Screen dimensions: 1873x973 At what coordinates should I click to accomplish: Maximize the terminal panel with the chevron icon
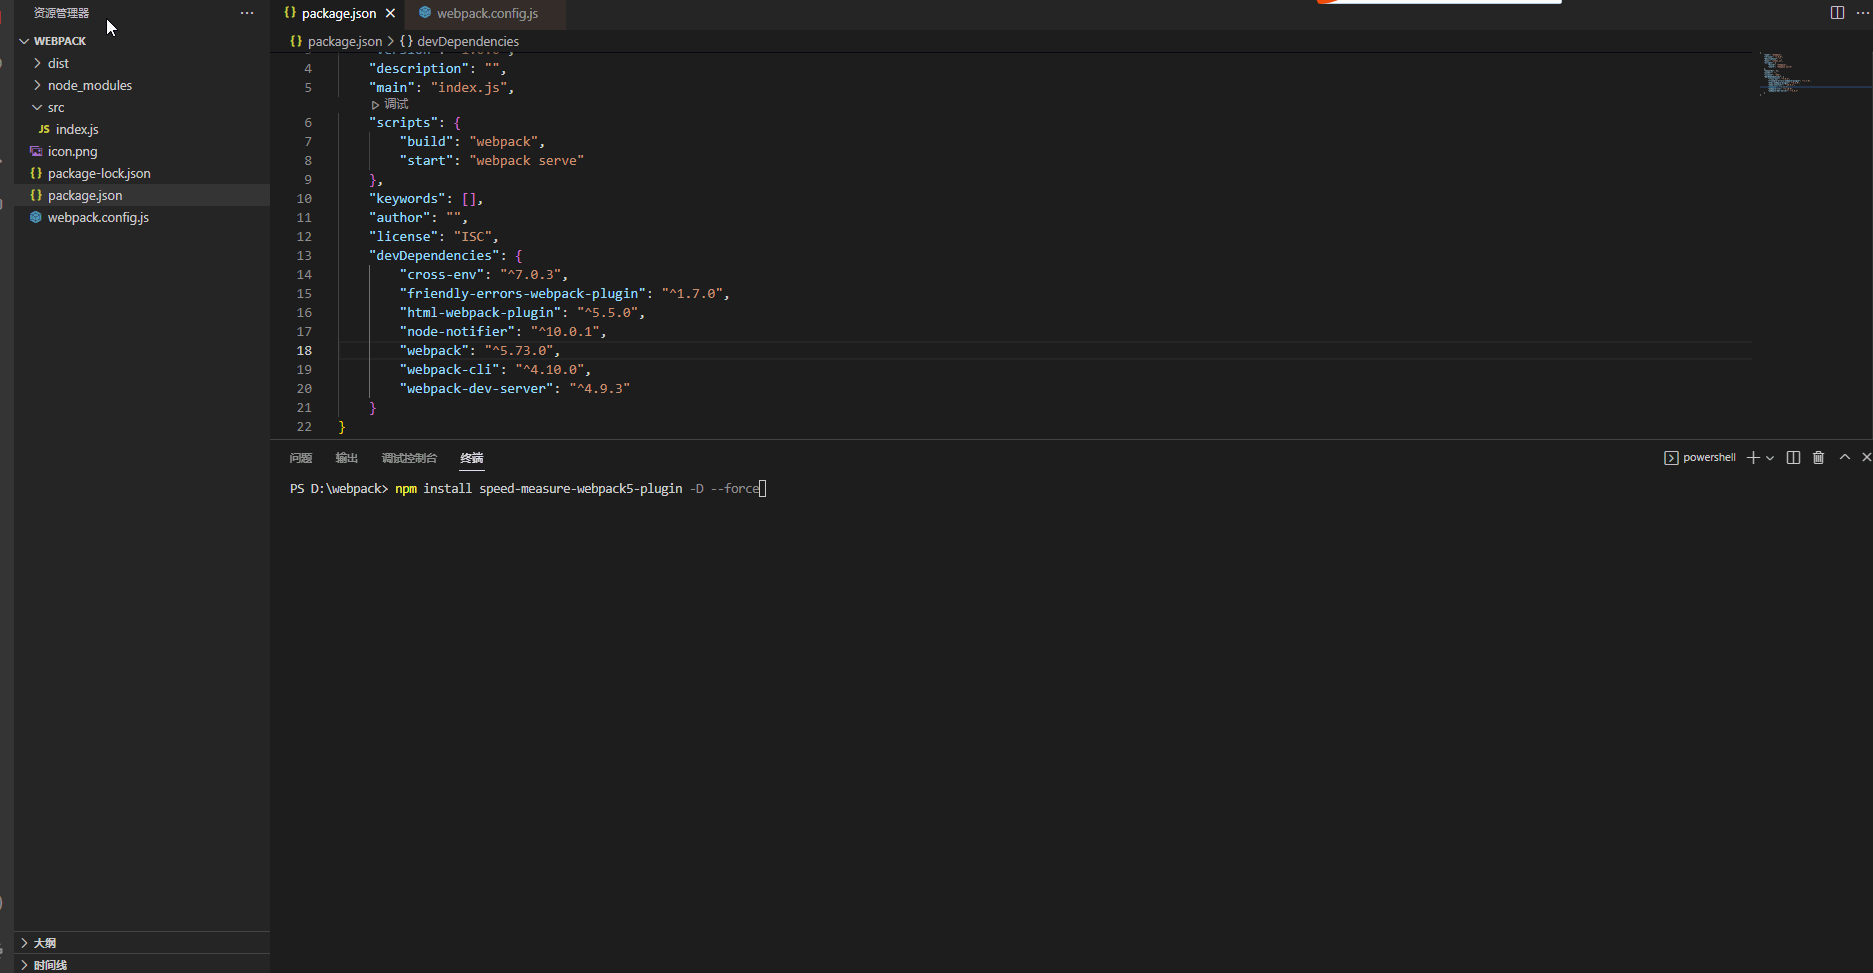1844,457
